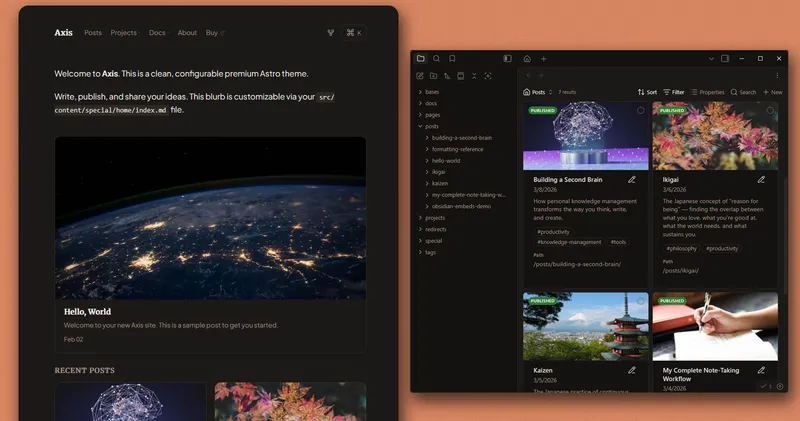Click the focus/target icon in explorer toolbar

pos(488,76)
